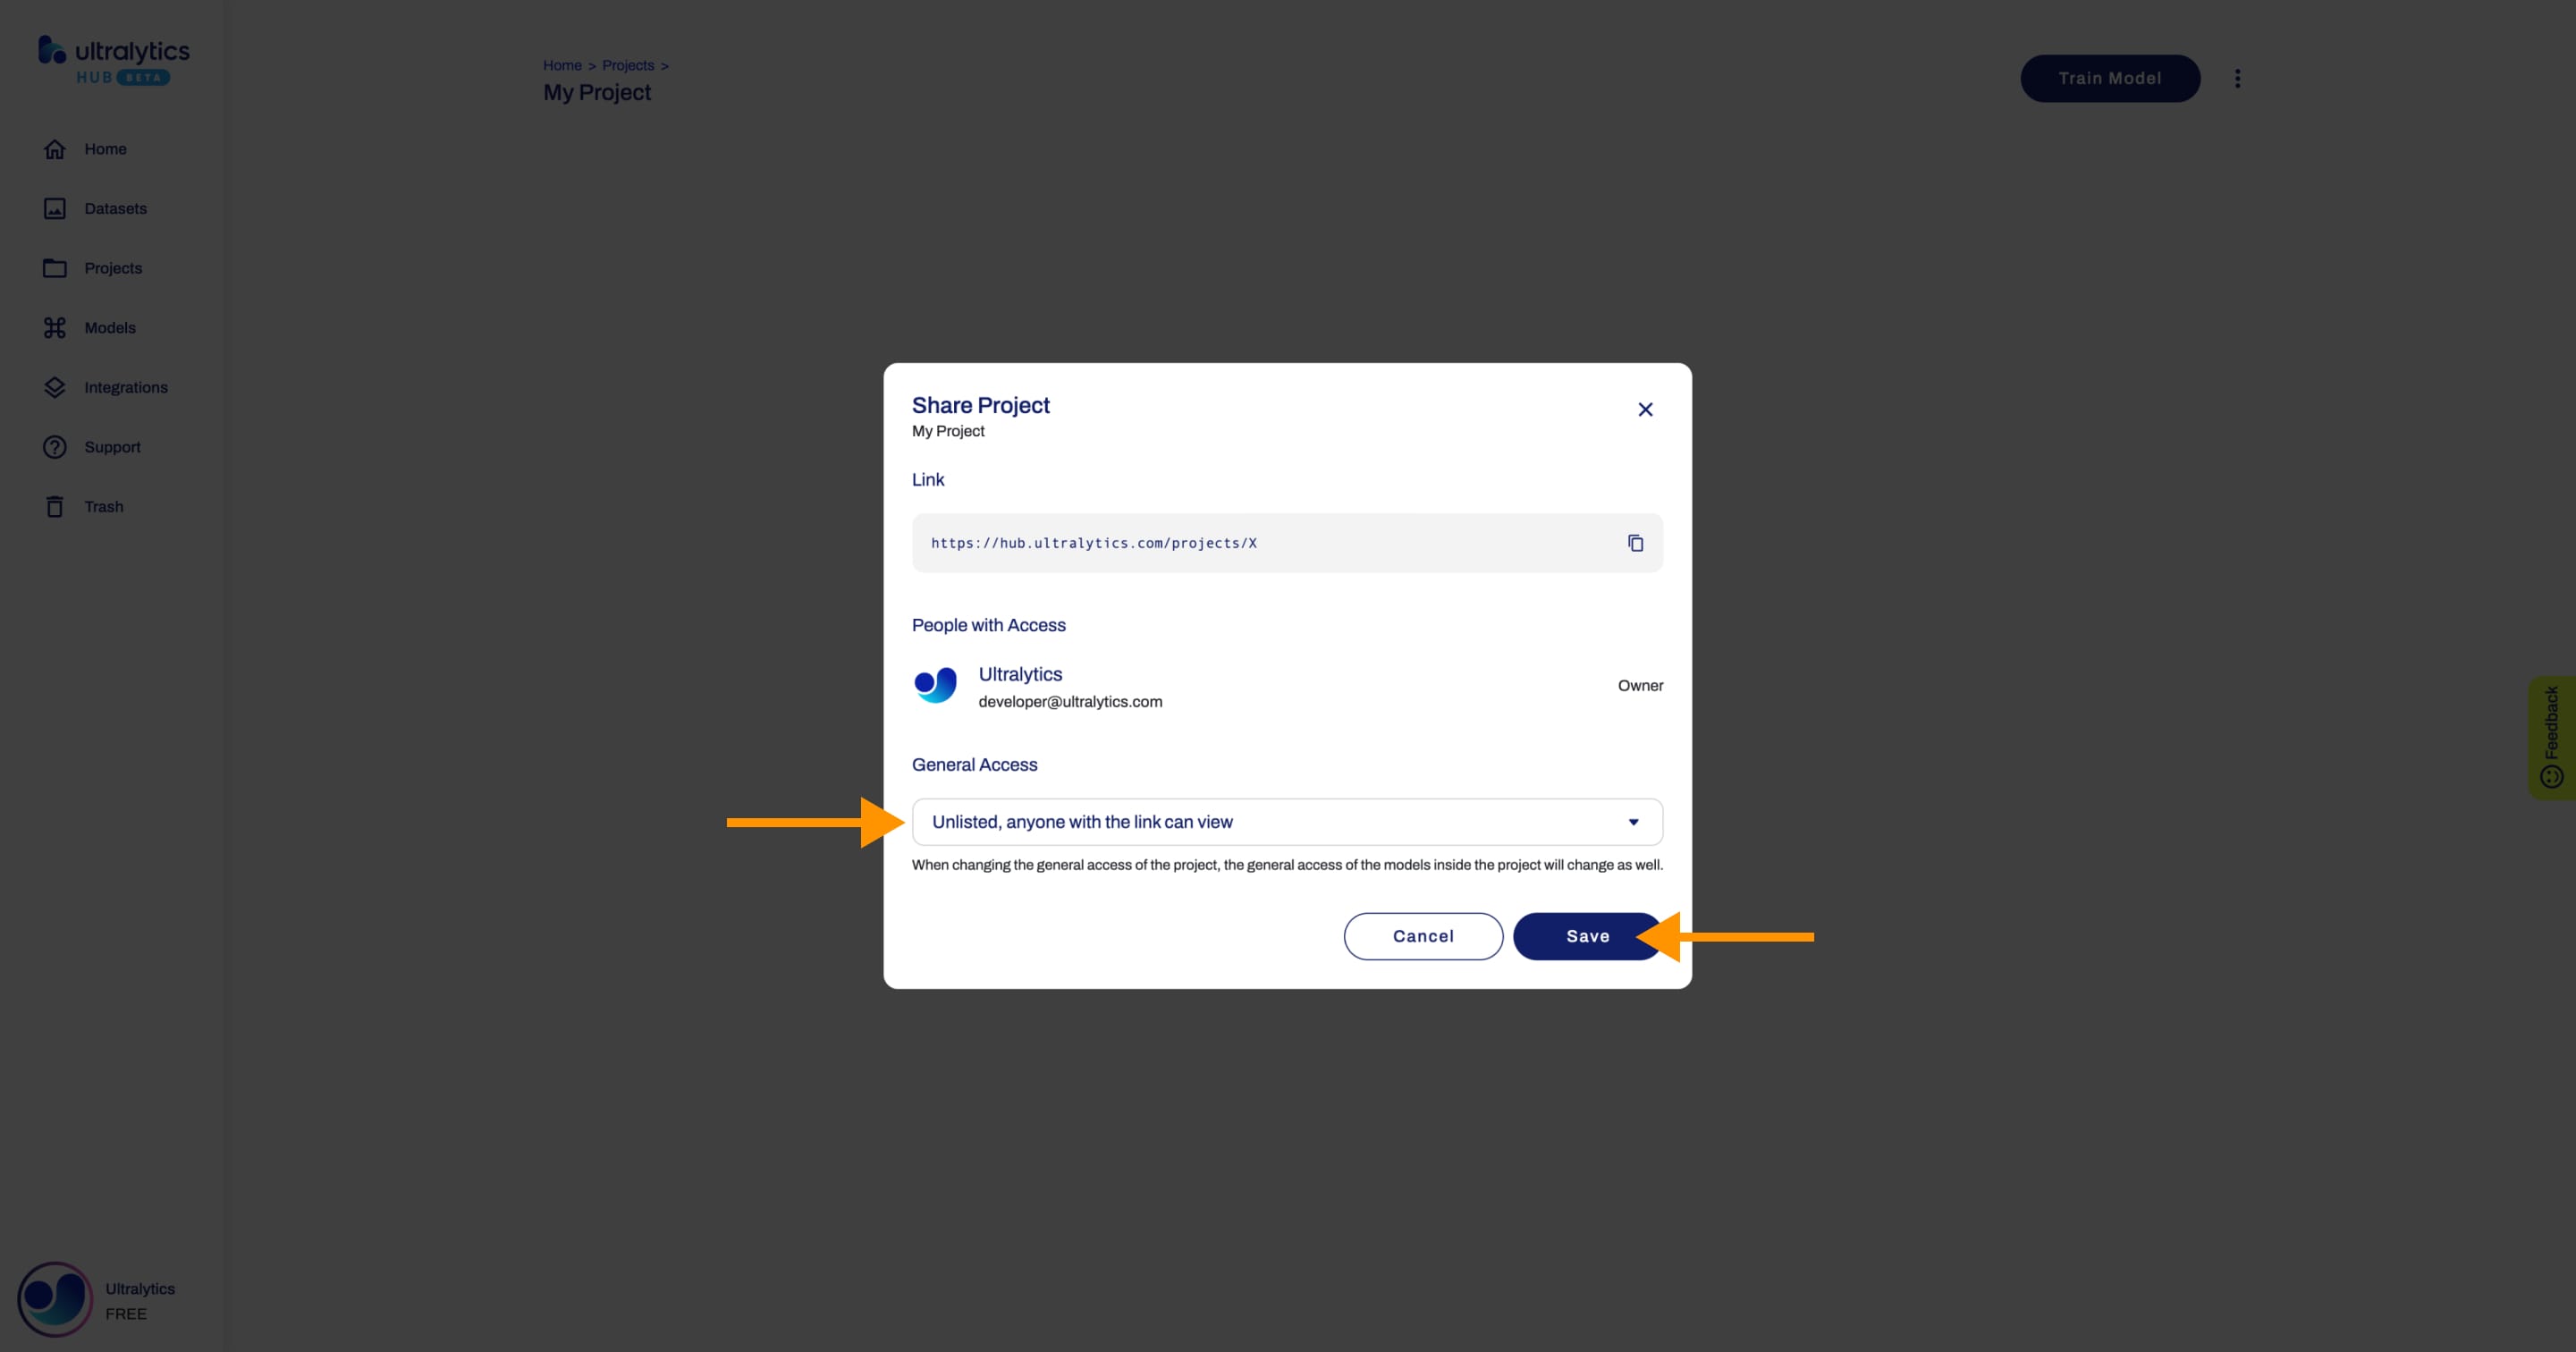
Task: Navigate to Projects section
Action: pos(113,267)
